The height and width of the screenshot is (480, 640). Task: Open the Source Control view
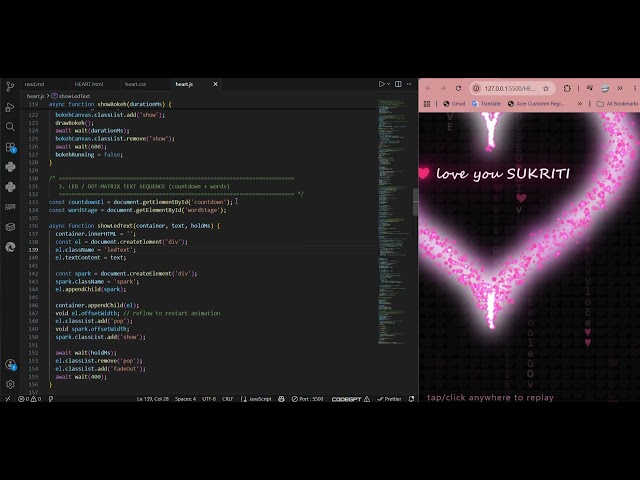10,86
